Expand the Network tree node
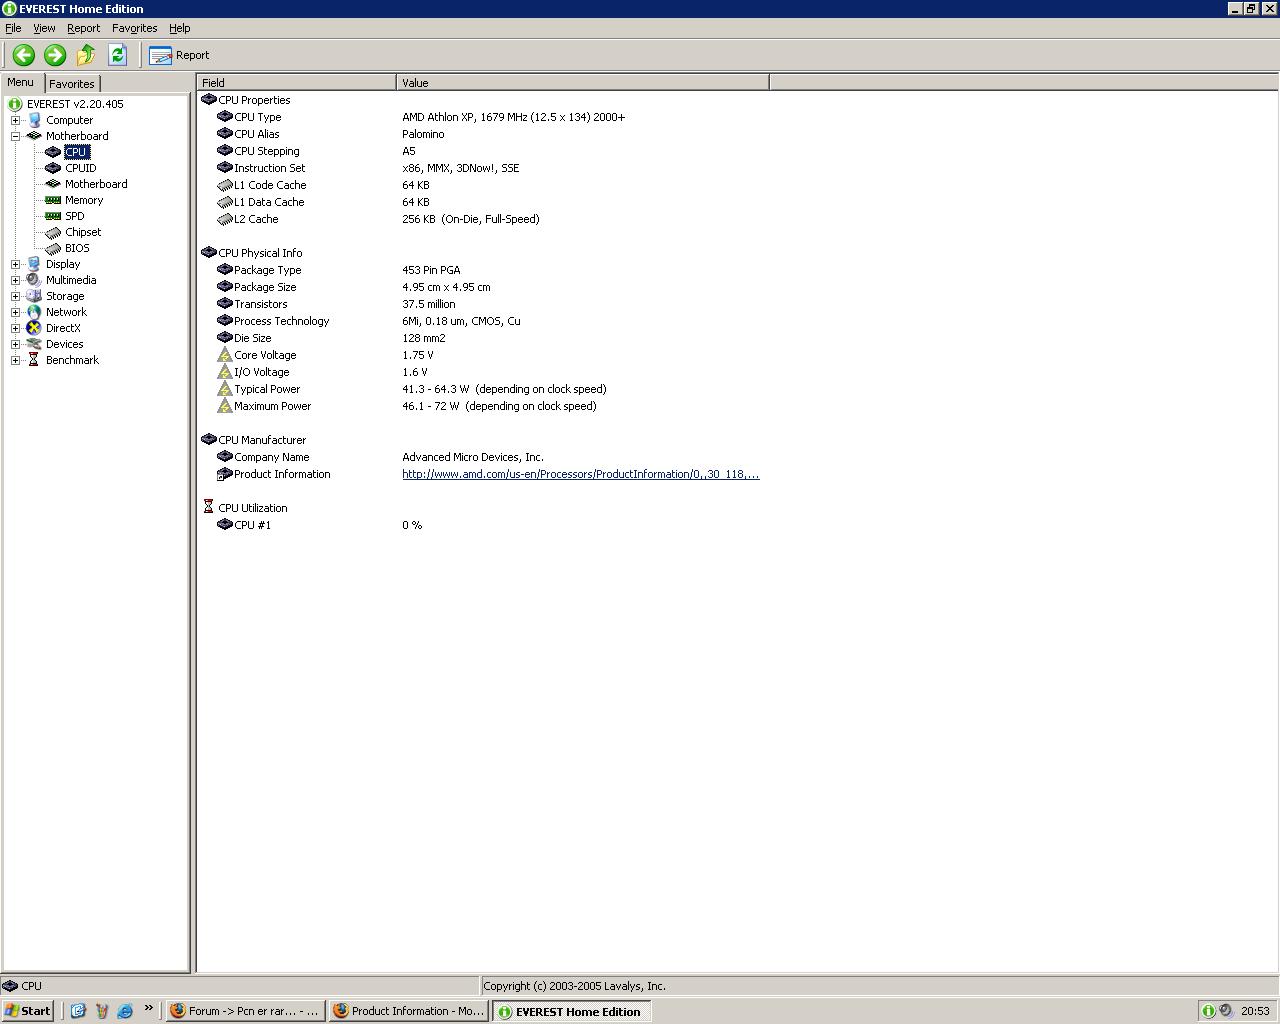The width and height of the screenshot is (1280, 1024). (15, 312)
